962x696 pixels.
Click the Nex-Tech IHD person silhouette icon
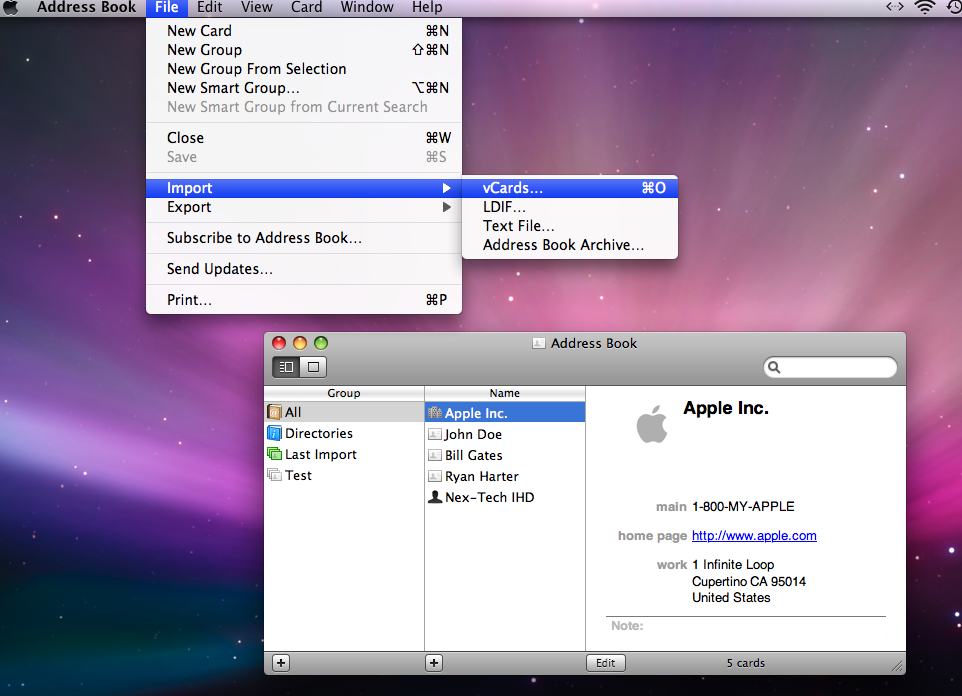435,497
